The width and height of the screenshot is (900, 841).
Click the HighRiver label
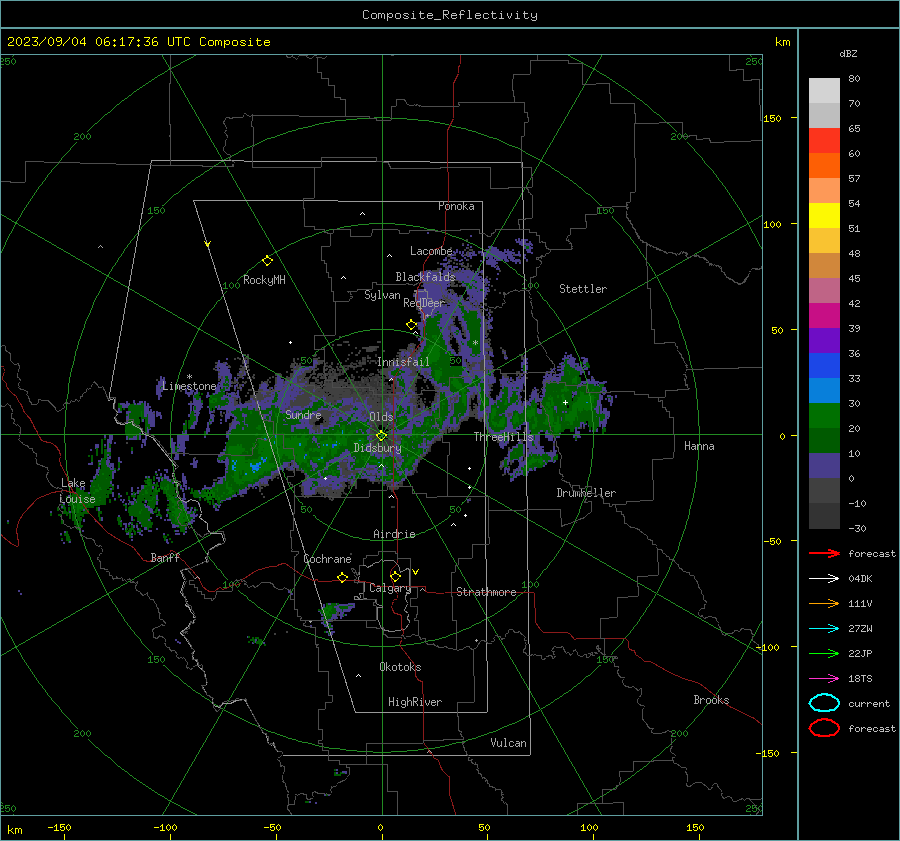[x=415, y=702]
